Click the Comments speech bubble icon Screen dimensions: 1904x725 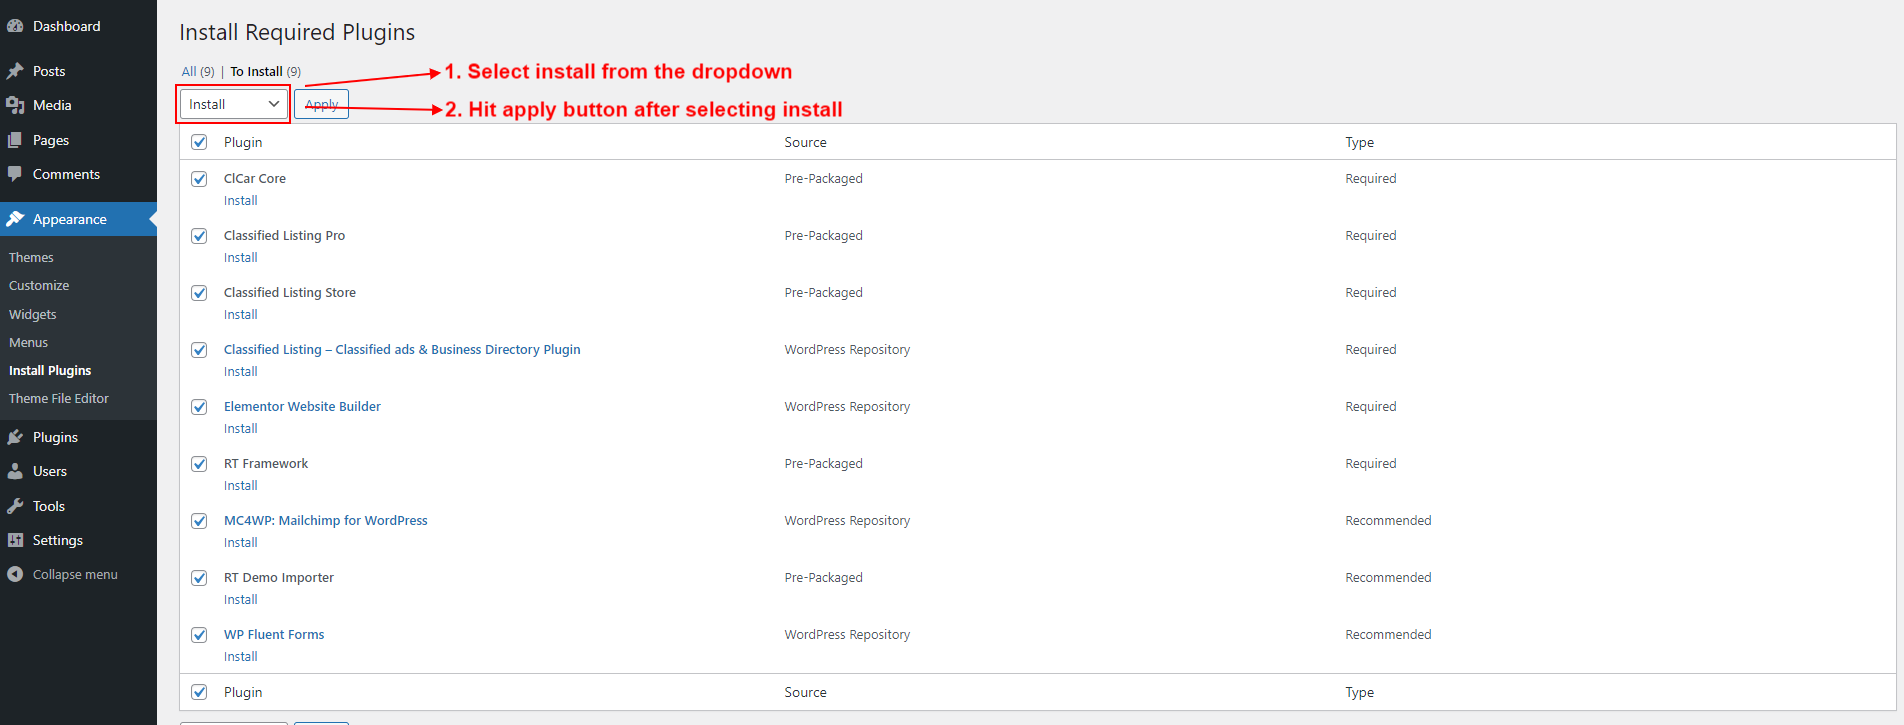(15, 174)
